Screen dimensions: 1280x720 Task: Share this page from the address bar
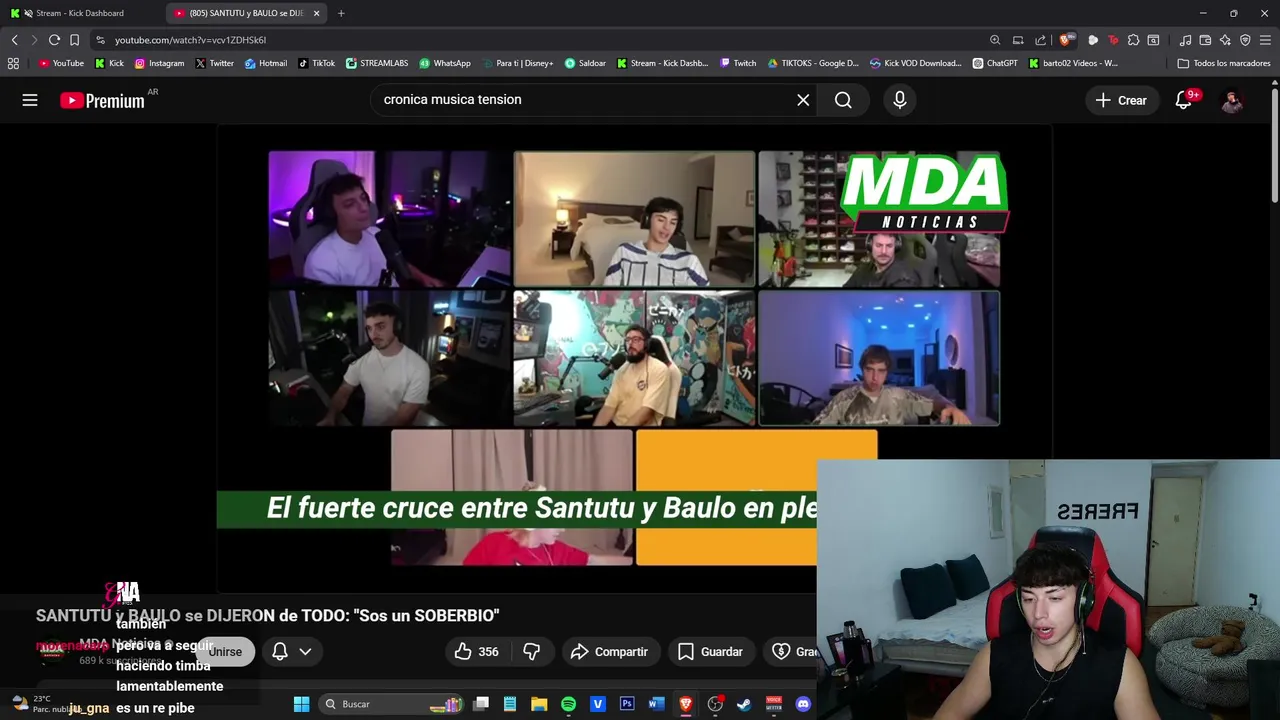coord(1041,40)
